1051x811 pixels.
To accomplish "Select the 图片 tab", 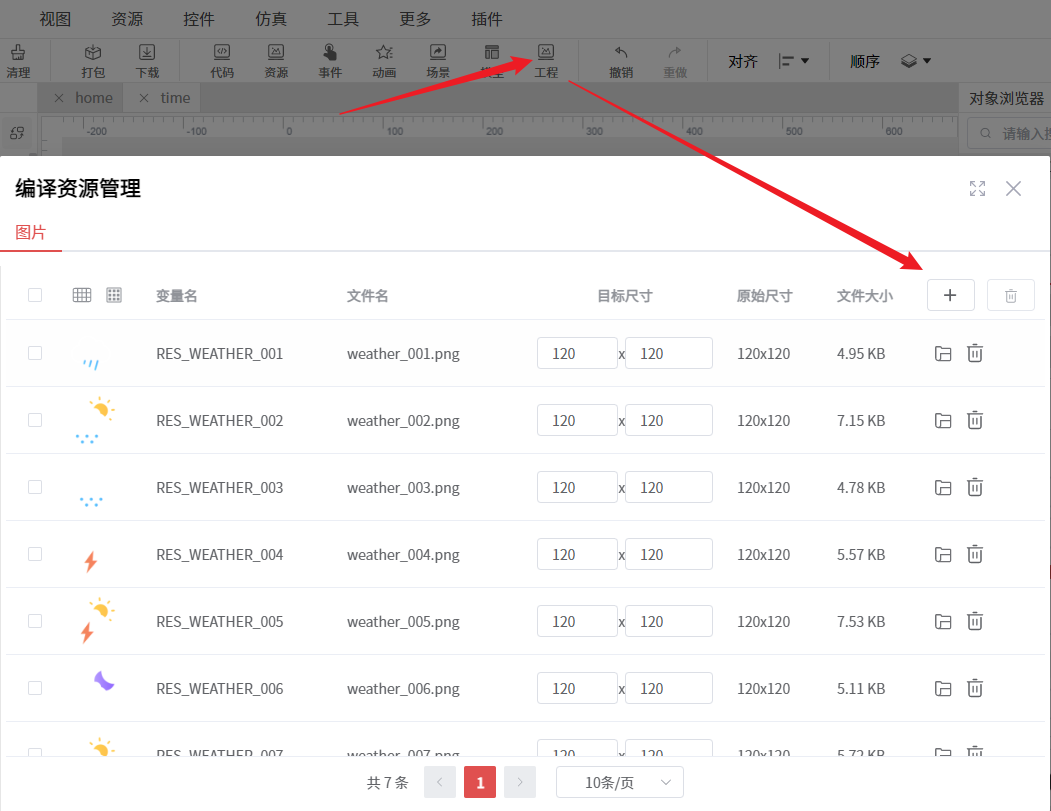I will [x=30, y=232].
